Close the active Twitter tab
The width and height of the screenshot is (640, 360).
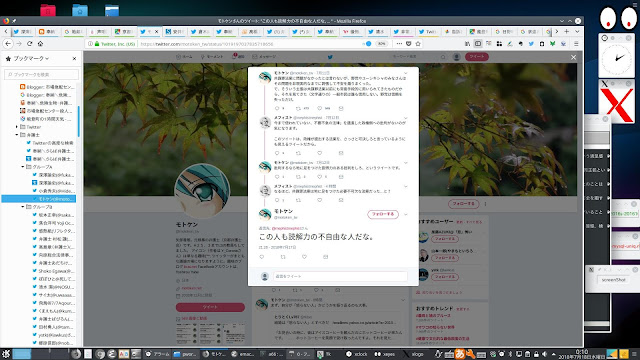coord(156,31)
